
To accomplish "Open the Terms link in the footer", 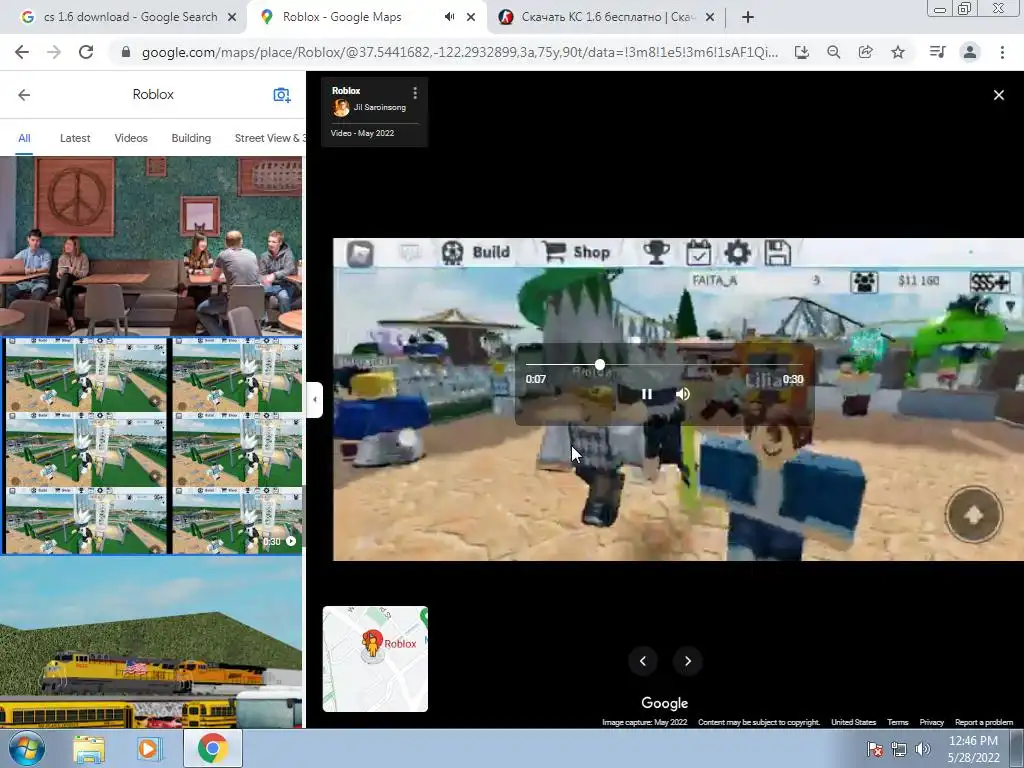I will pos(897,722).
